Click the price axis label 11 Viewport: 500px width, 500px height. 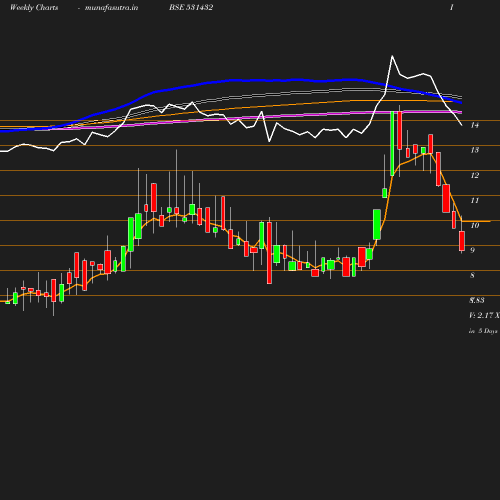pos(475,200)
